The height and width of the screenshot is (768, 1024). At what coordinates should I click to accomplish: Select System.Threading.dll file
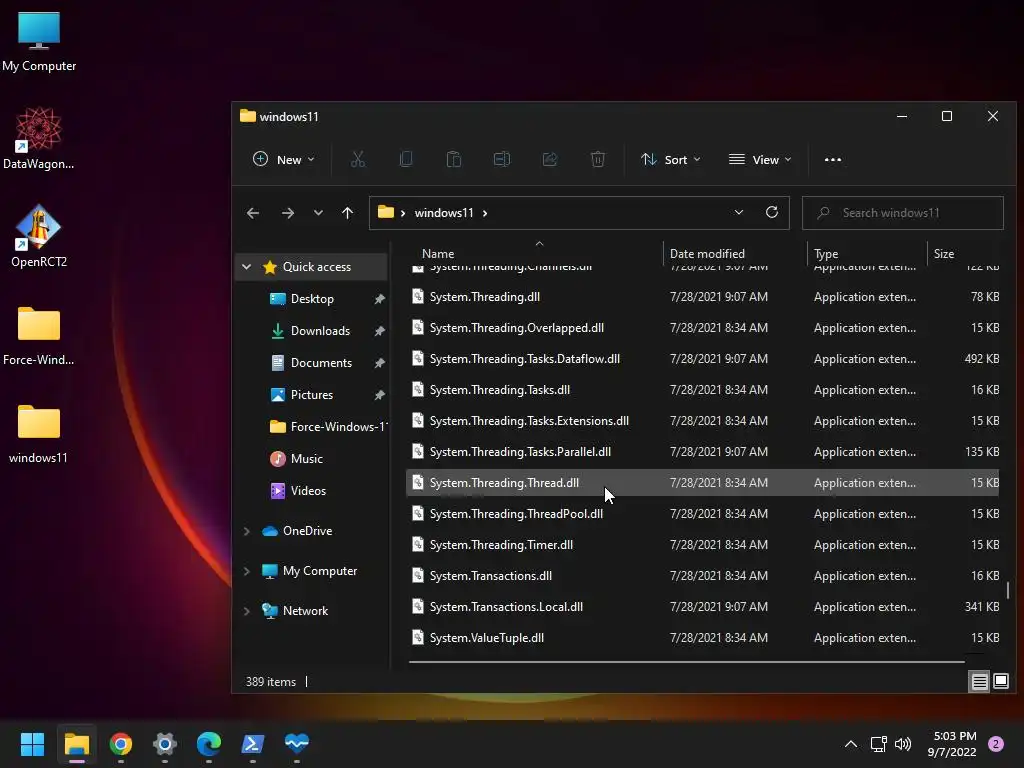click(x=702, y=296)
